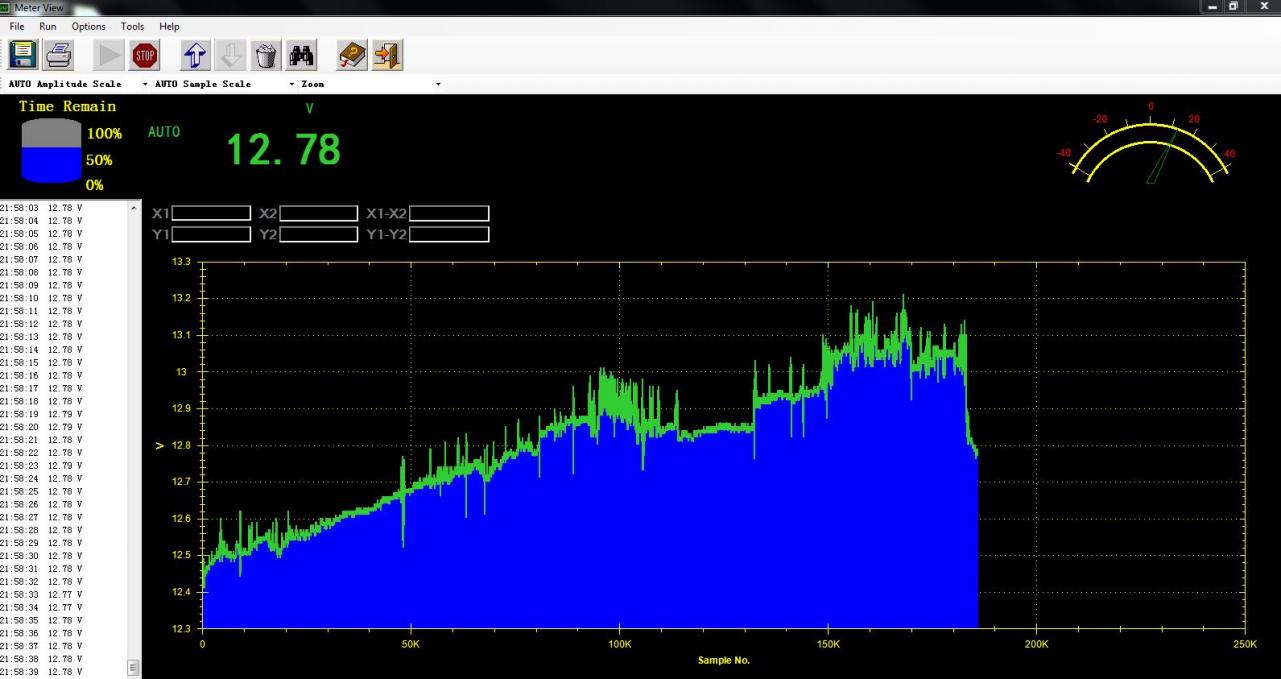Click the Print icon in toolbar

(x=59, y=54)
